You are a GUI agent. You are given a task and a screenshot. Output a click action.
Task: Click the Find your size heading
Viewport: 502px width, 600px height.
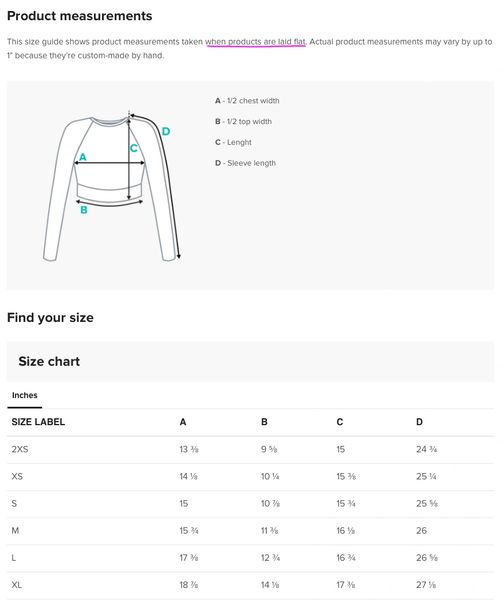tap(50, 317)
